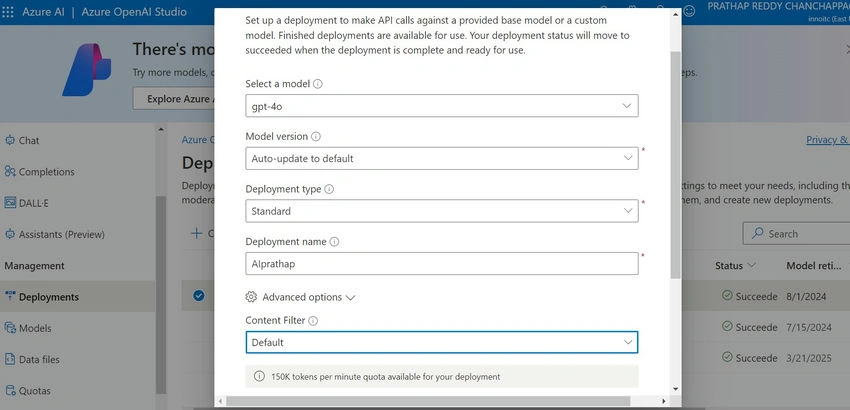This screenshot has width=850, height=410.
Task: Click the sidebar scroll-up arrow
Action: [x=161, y=130]
